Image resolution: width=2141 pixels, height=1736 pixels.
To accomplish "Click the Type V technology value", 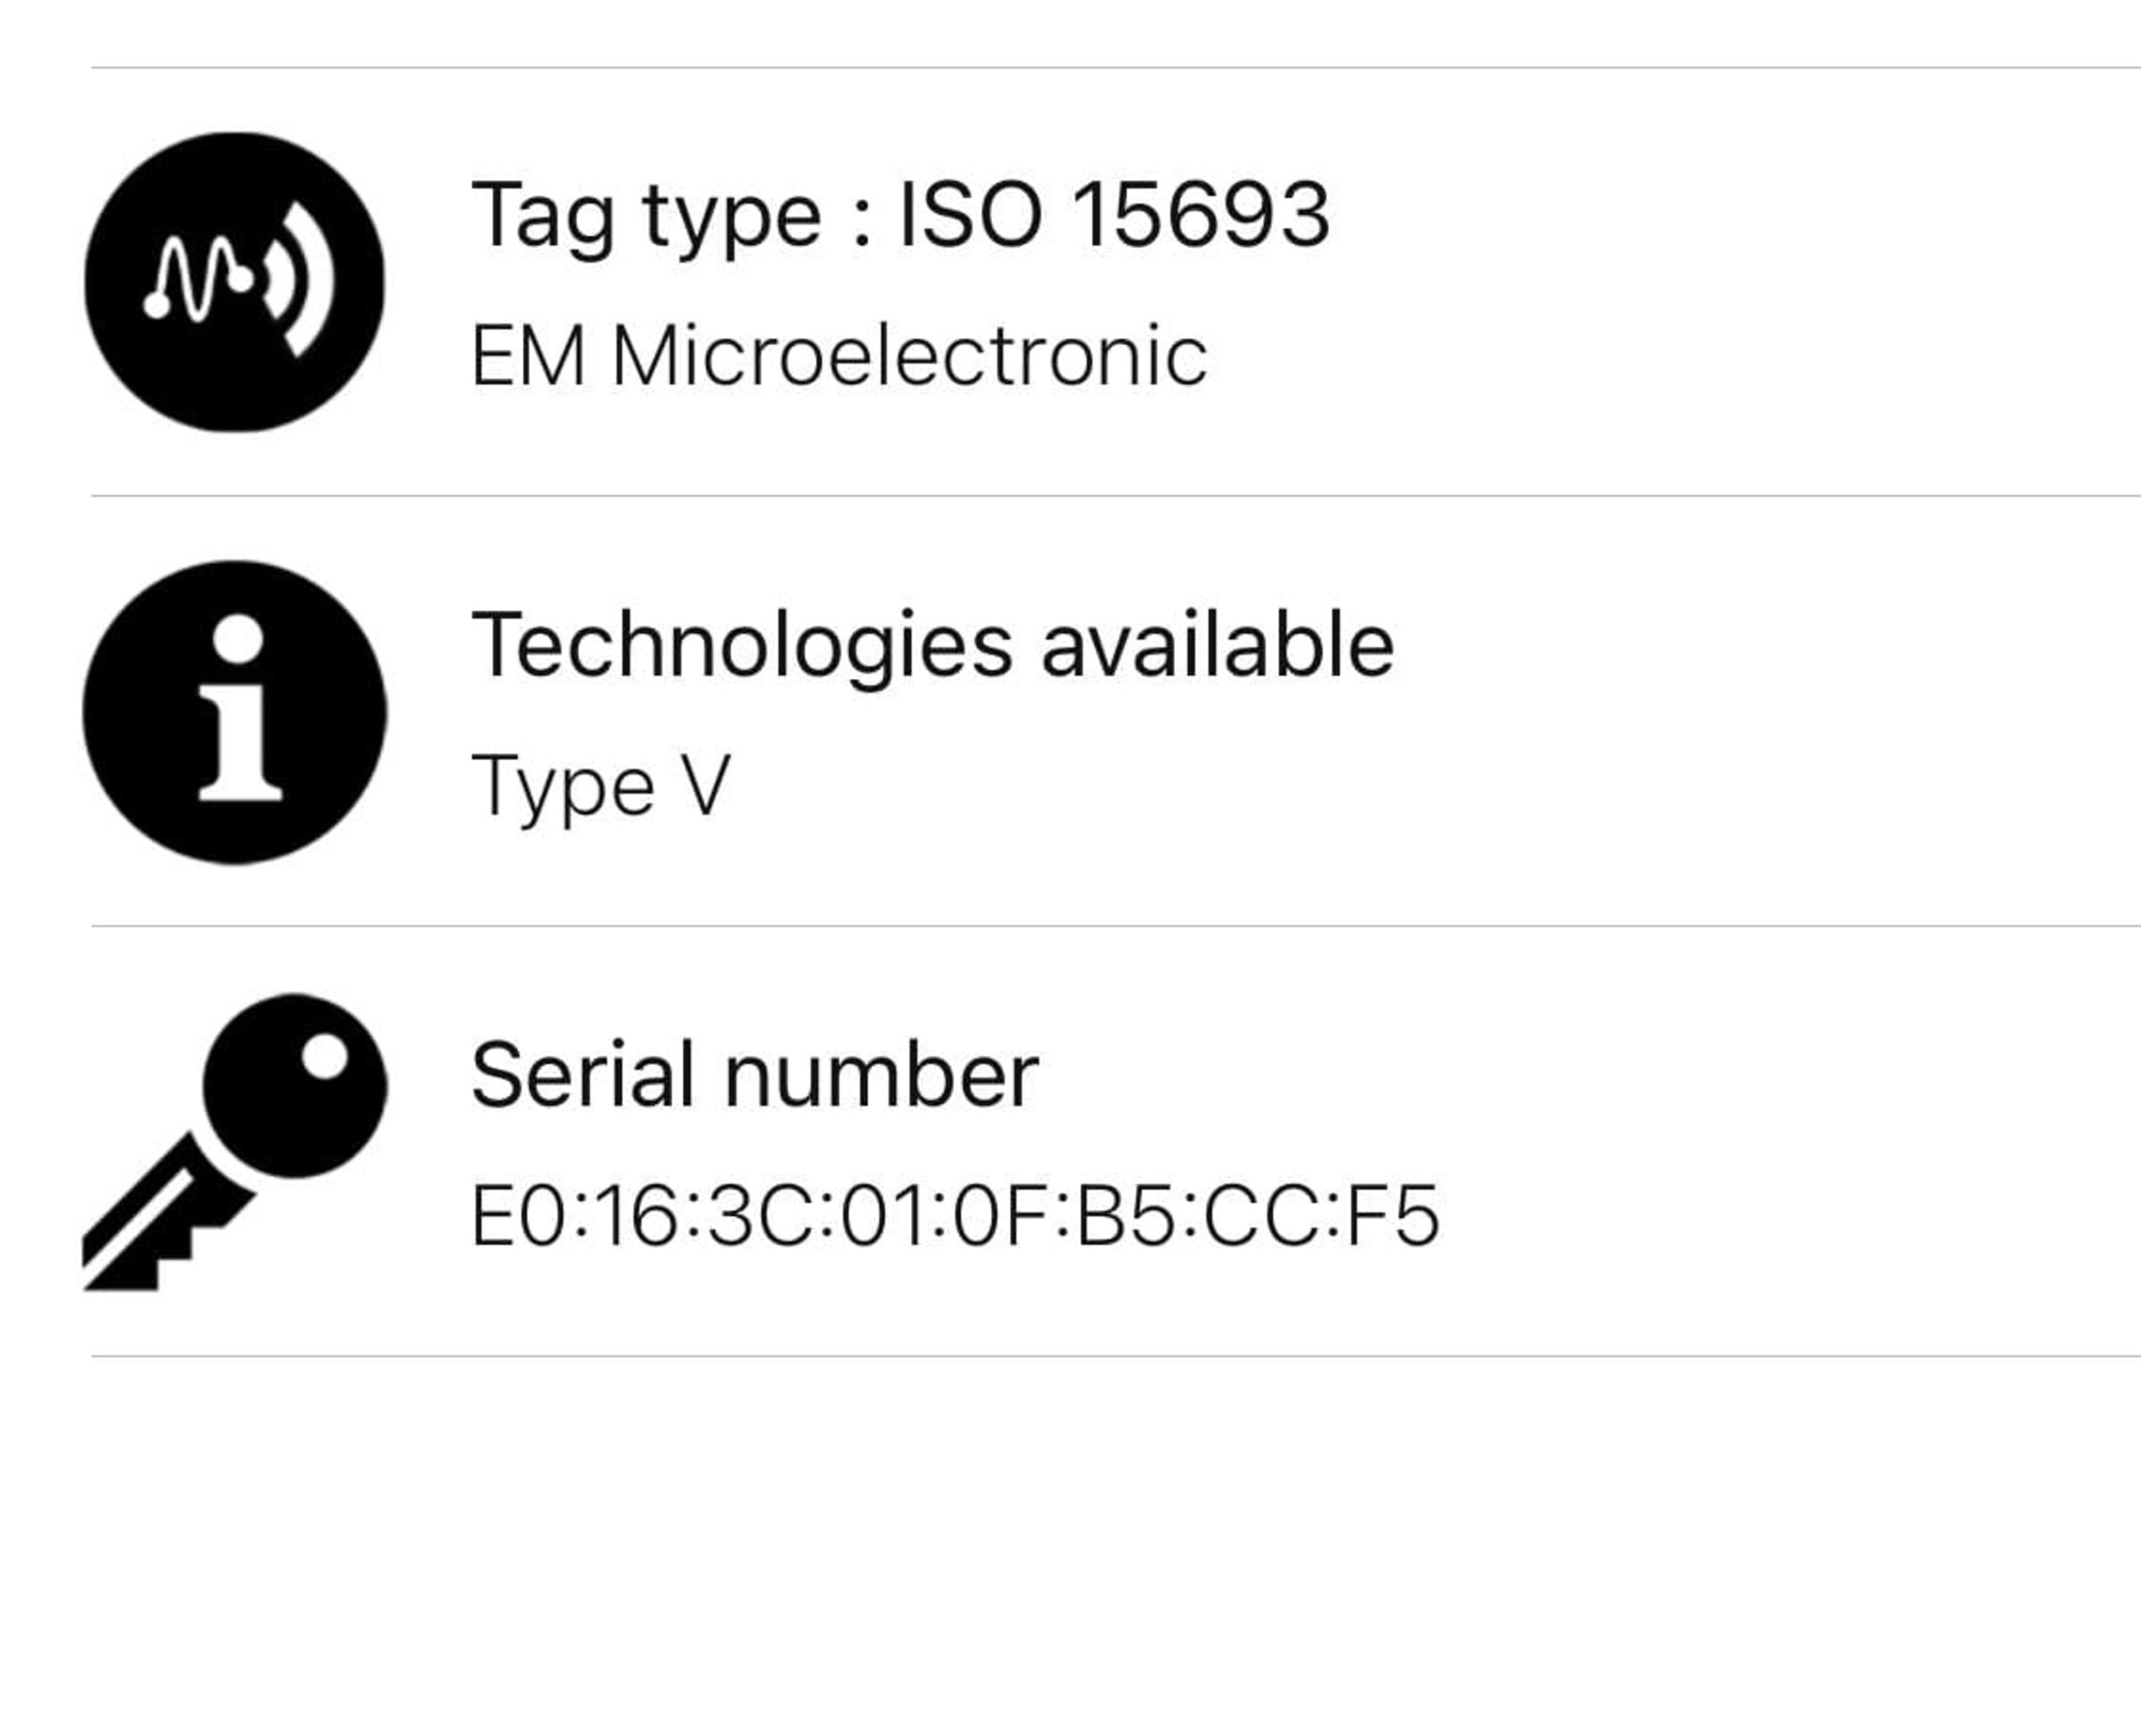I will (601, 787).
